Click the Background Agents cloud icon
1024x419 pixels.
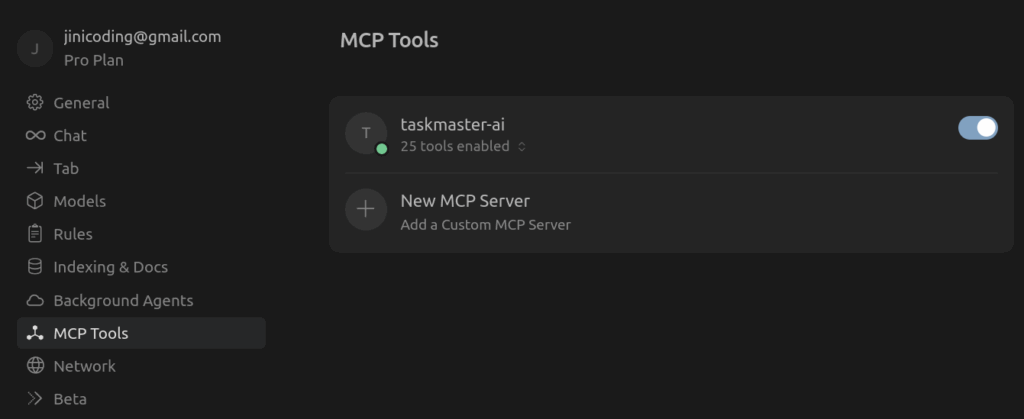click(35, 300)
